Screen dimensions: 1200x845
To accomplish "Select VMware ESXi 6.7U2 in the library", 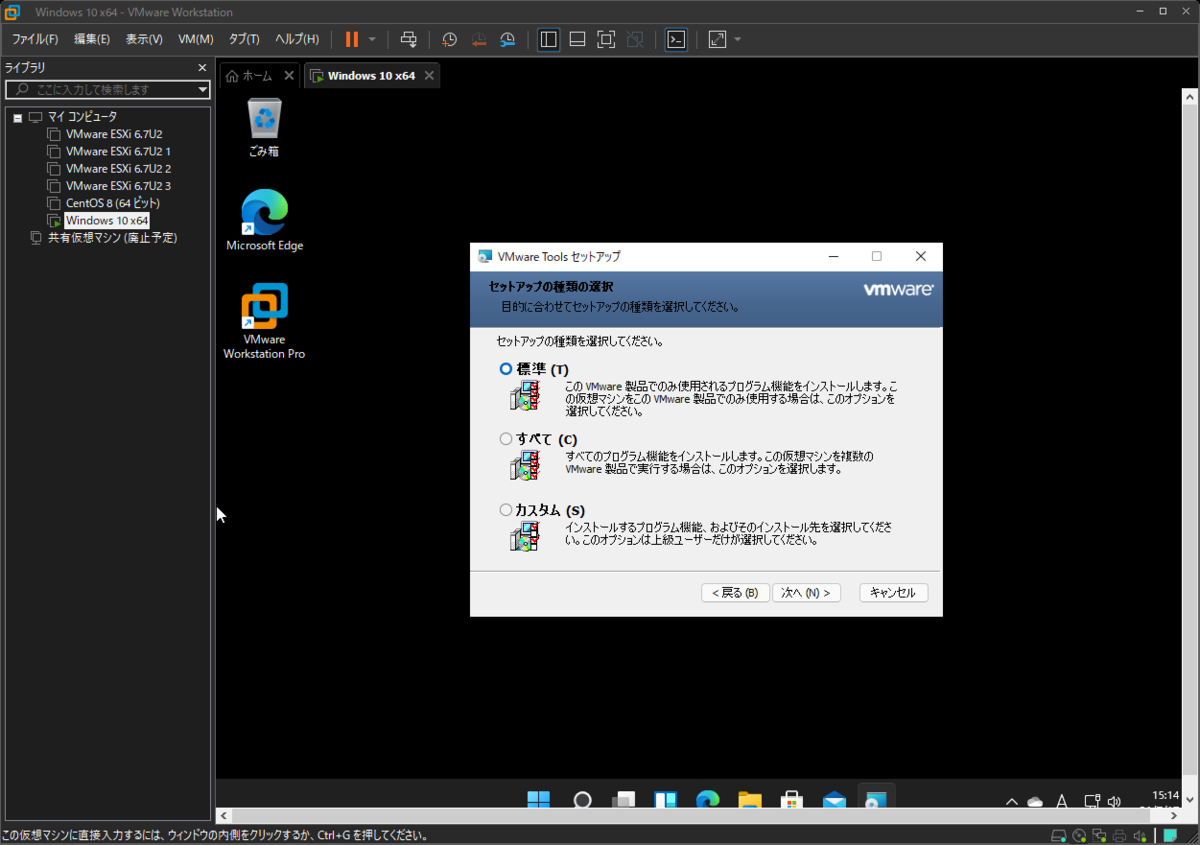I will pos(114,134).
